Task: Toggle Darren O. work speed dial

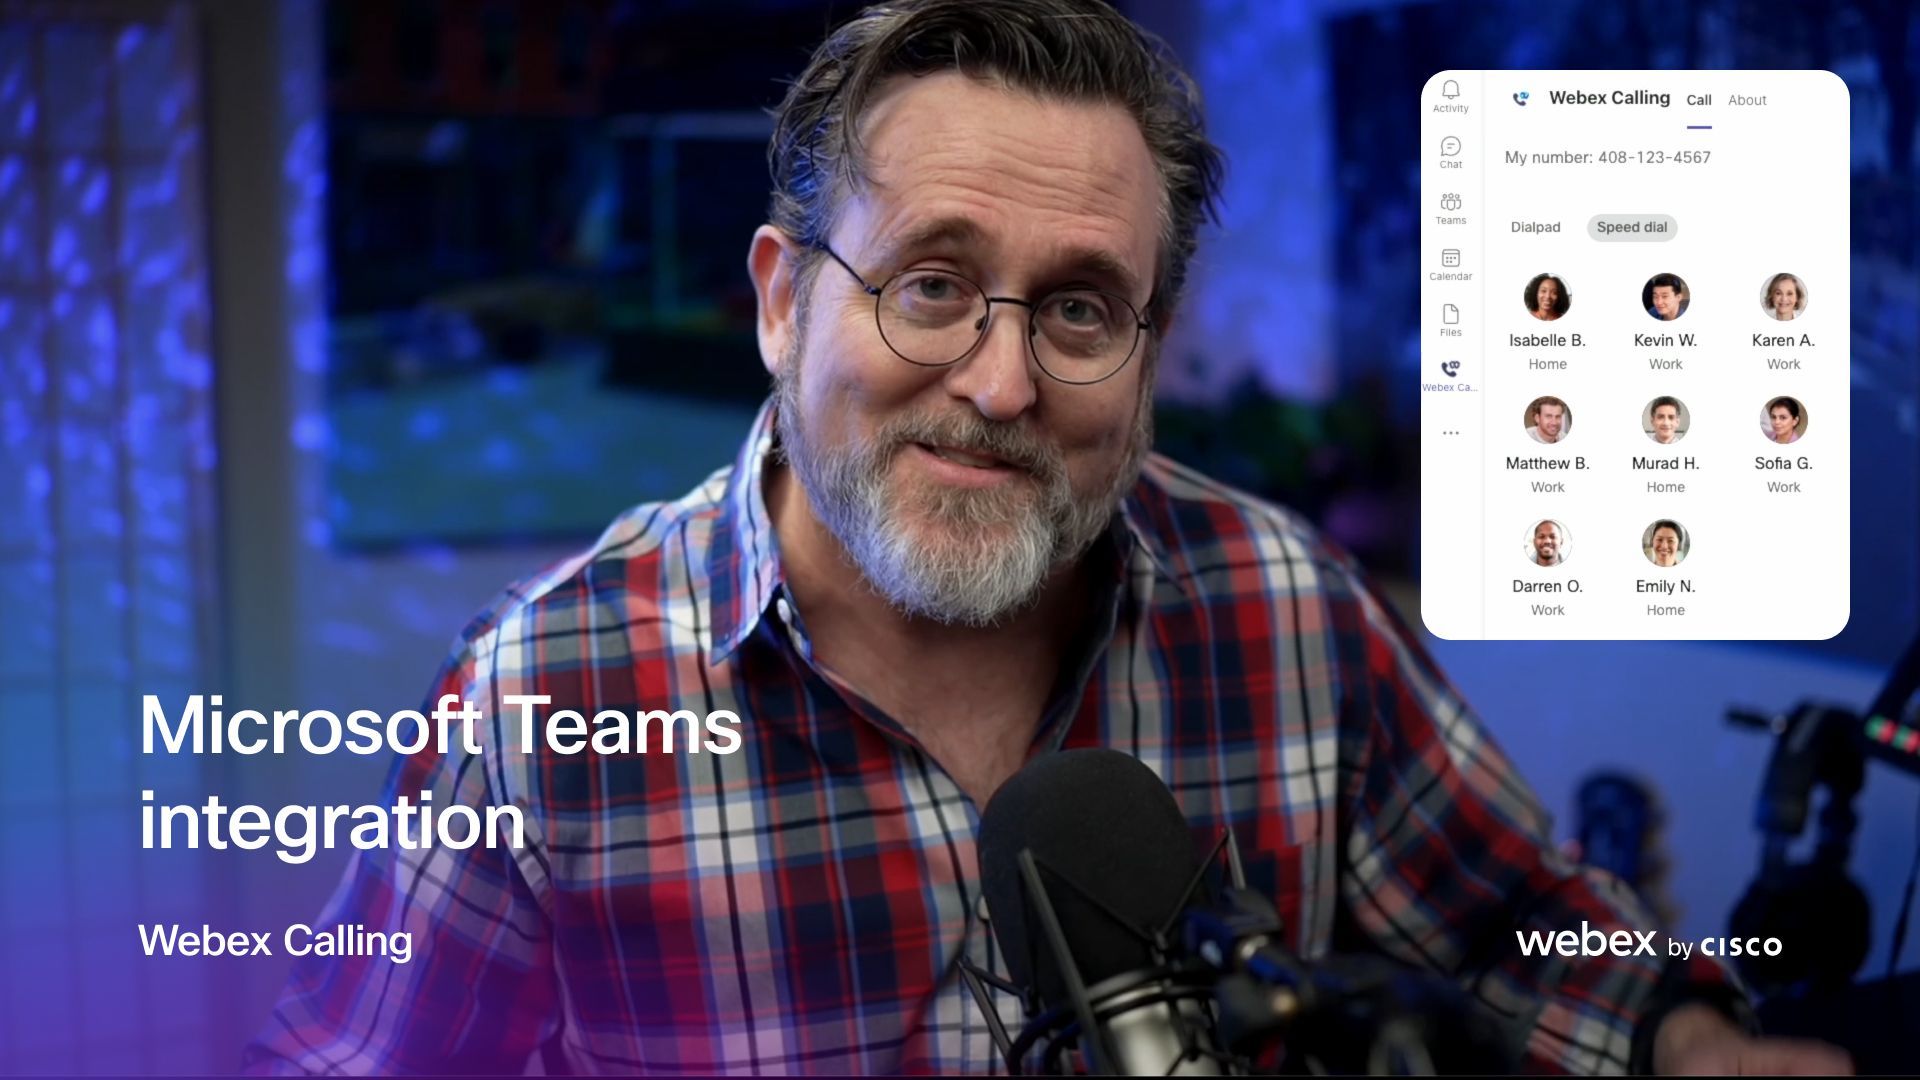Action: click(1547, 566)
